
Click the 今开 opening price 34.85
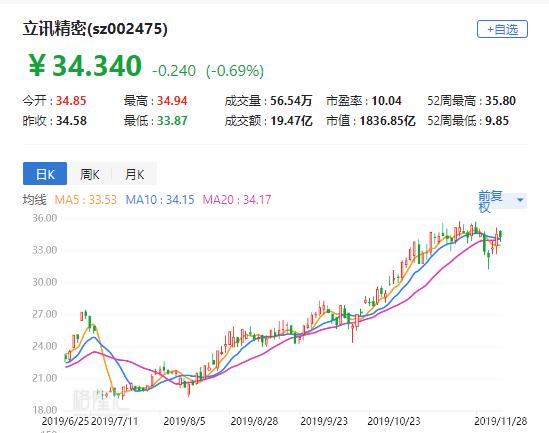(71, 101)
